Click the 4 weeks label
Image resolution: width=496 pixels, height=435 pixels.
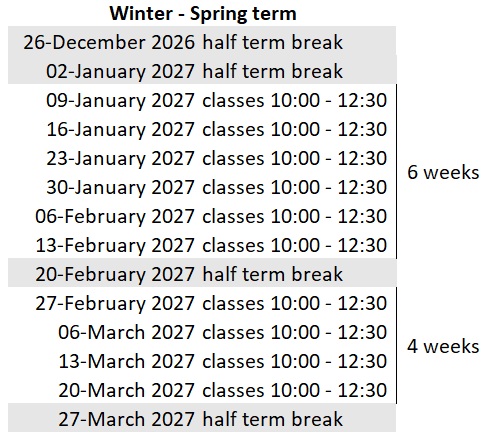click(443, 346)
